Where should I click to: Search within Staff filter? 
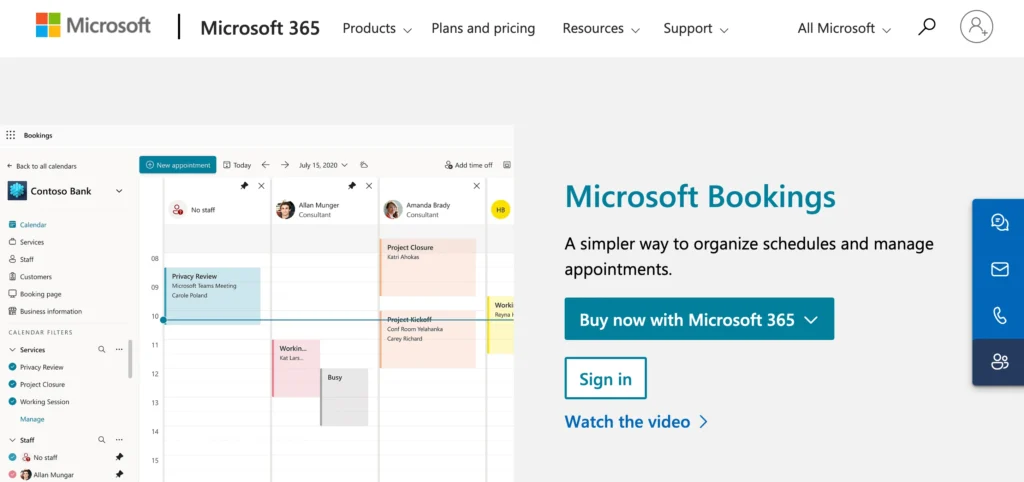pos(101,440)
